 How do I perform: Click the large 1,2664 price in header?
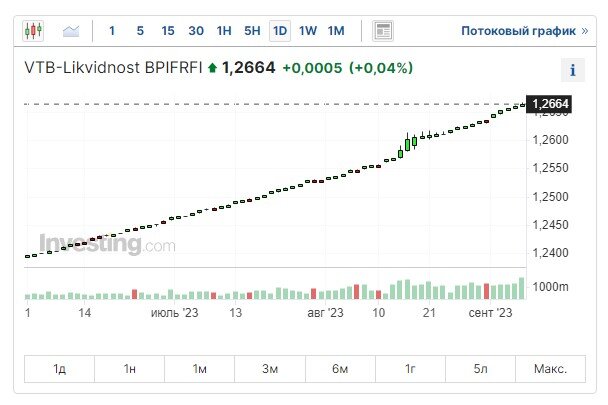(x=249, y=68)
